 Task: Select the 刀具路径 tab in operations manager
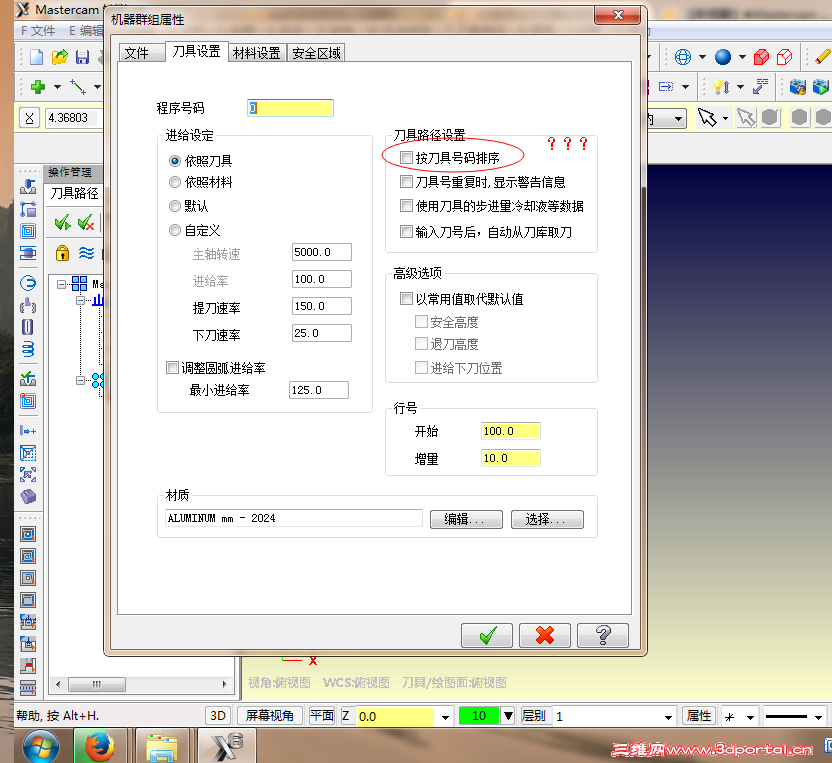pos(74,193)
